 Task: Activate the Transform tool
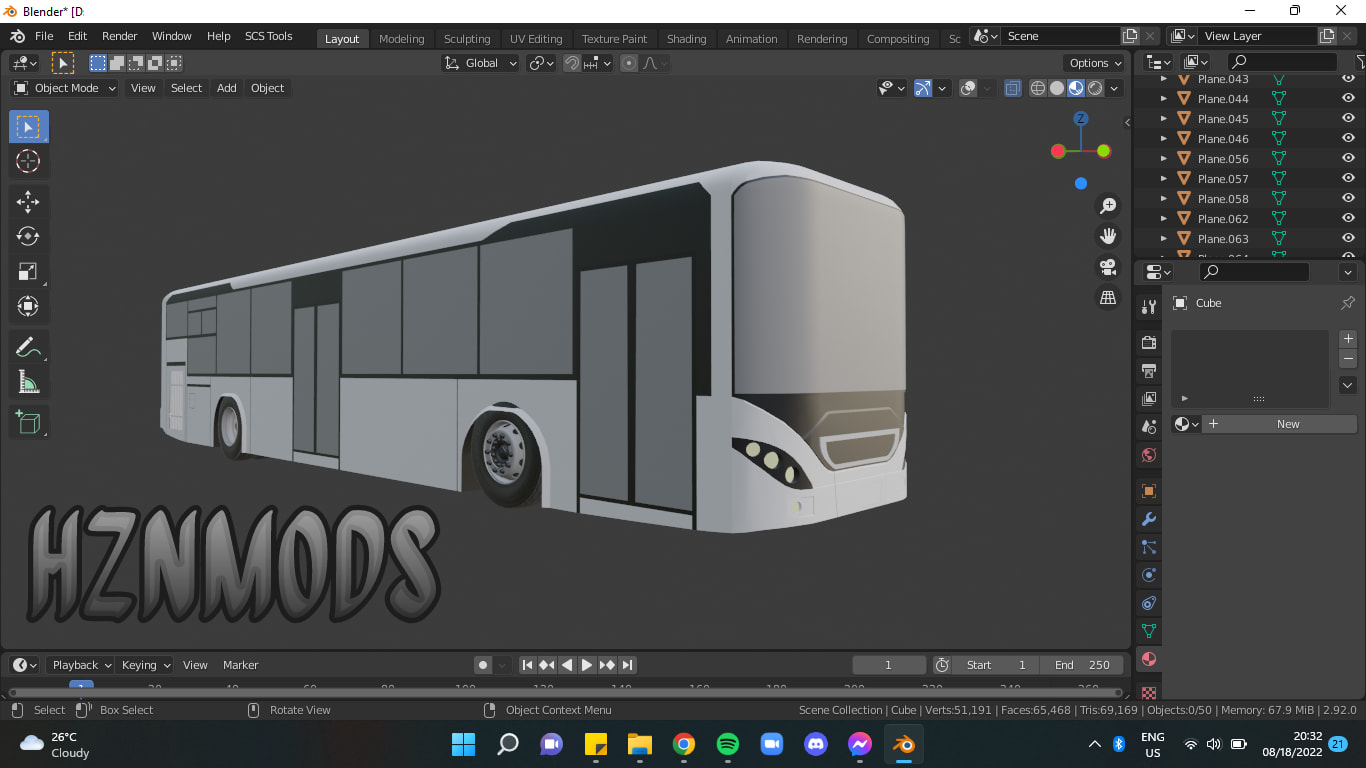click(x=28, y=306)
